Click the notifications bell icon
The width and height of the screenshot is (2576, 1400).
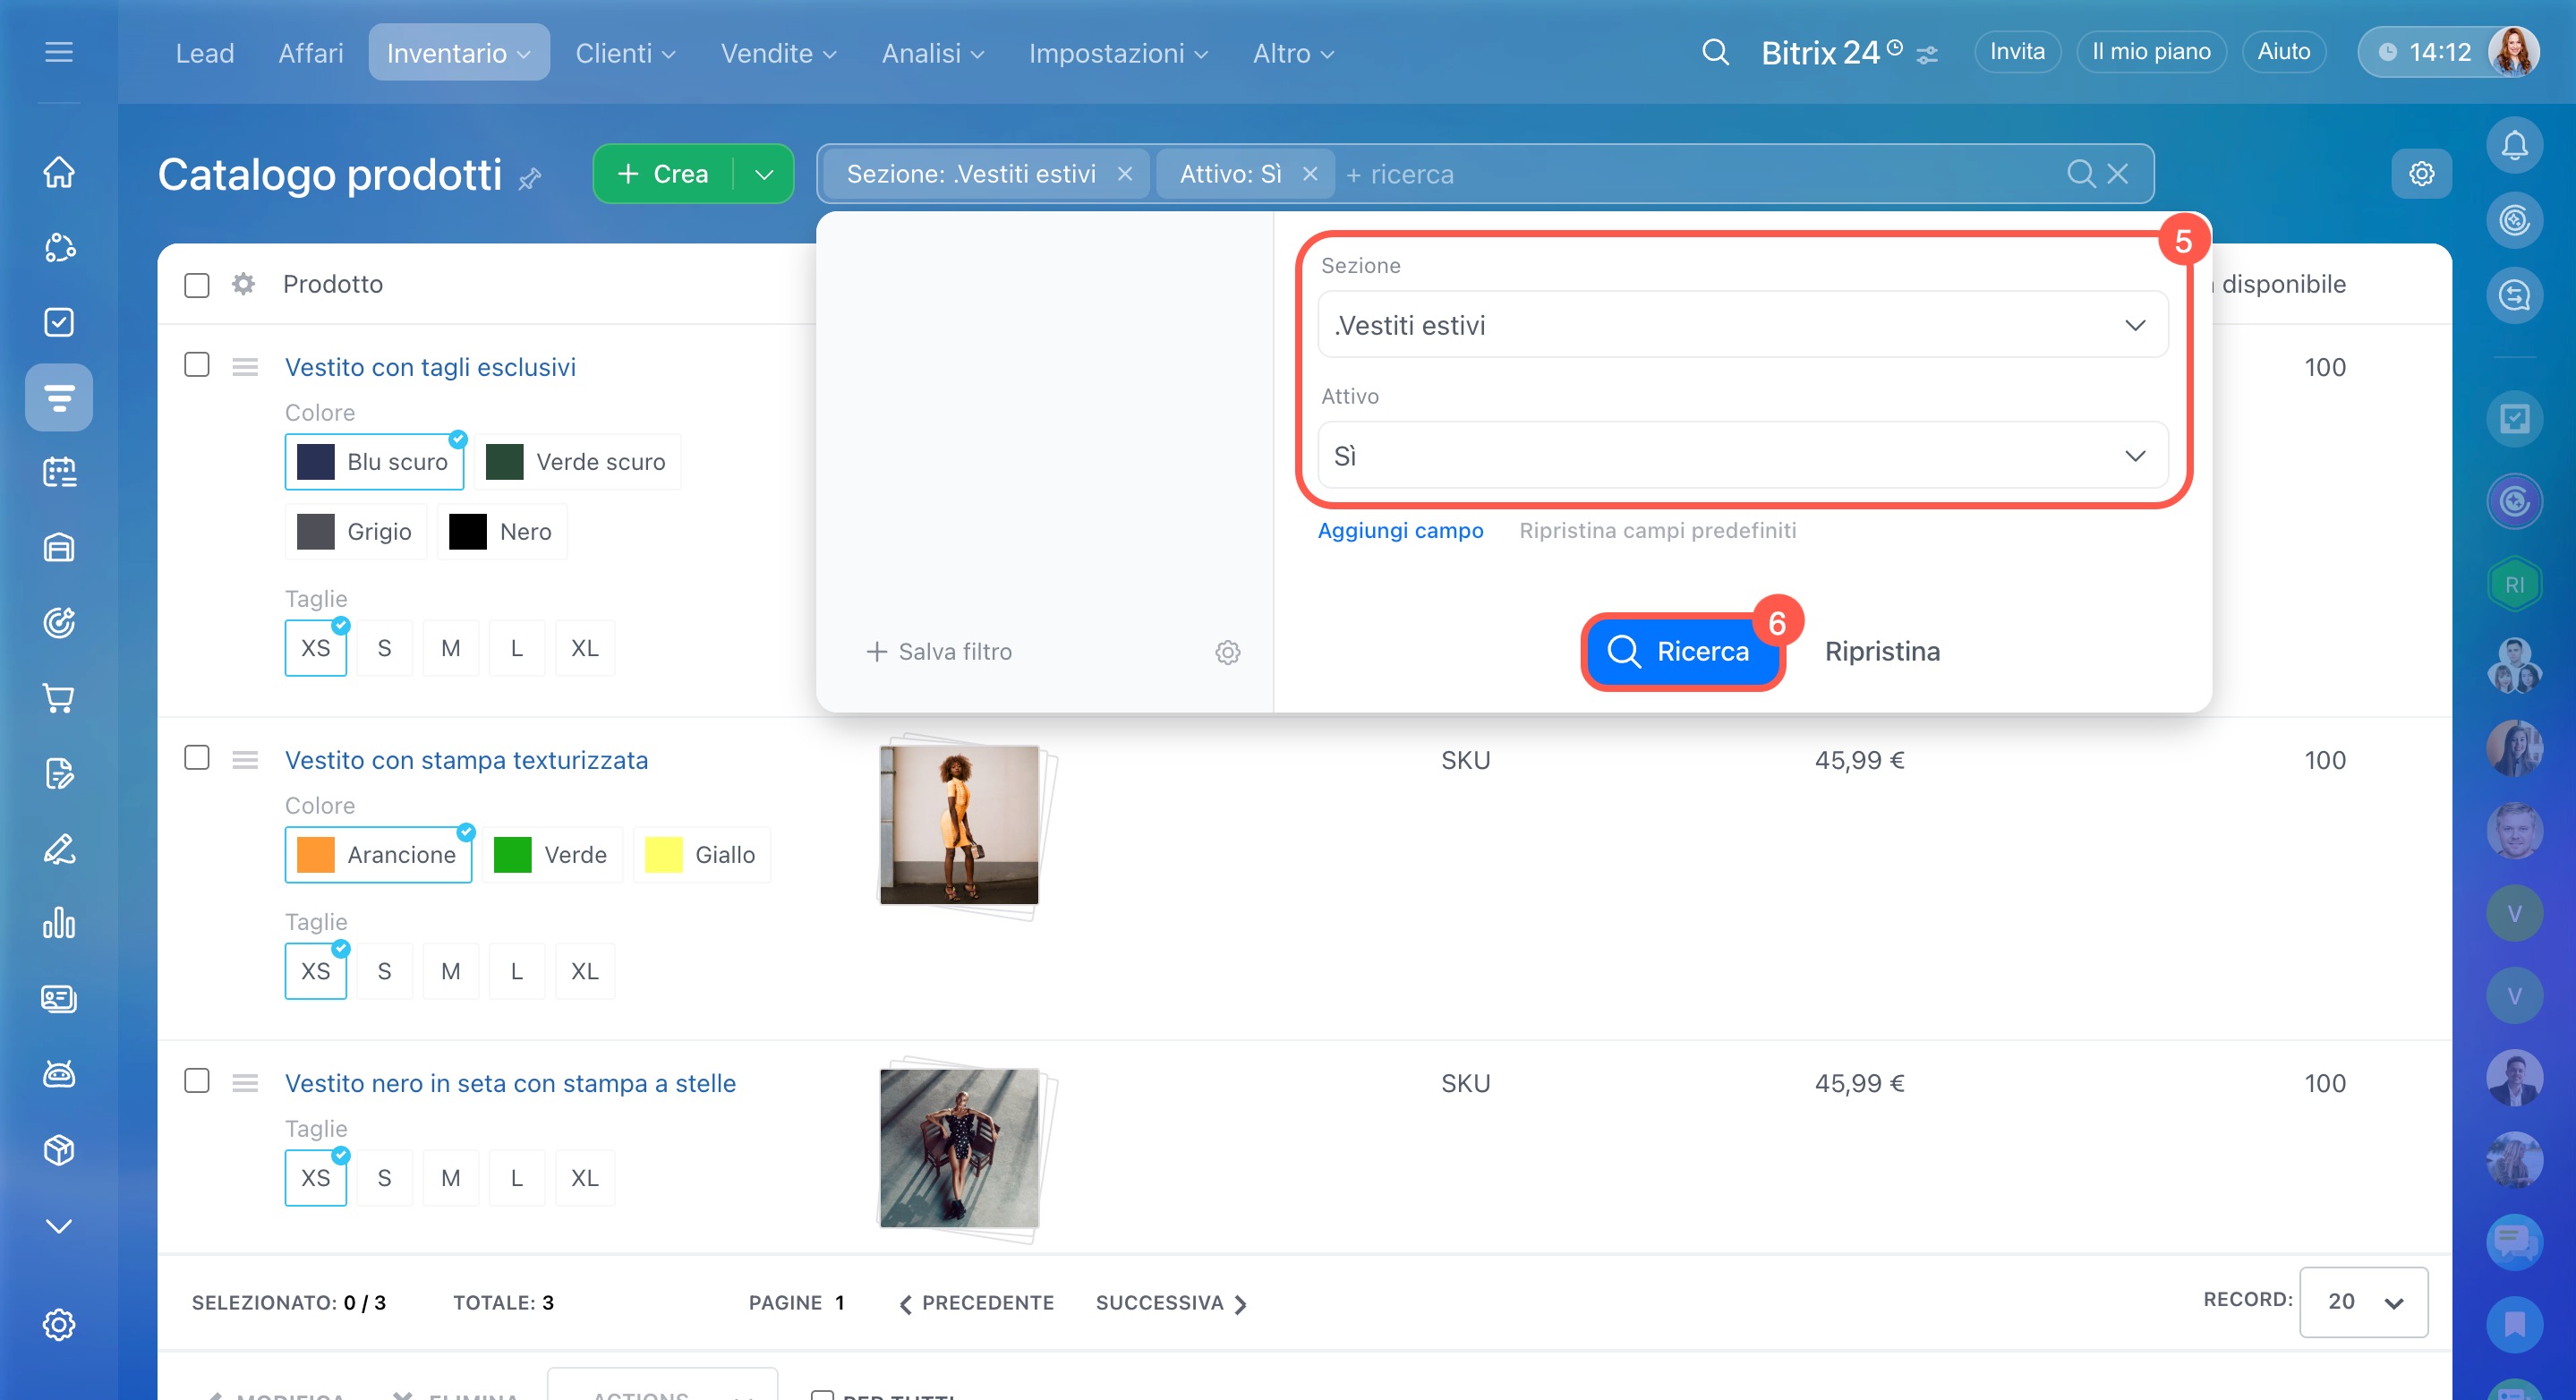point(2513,146)
